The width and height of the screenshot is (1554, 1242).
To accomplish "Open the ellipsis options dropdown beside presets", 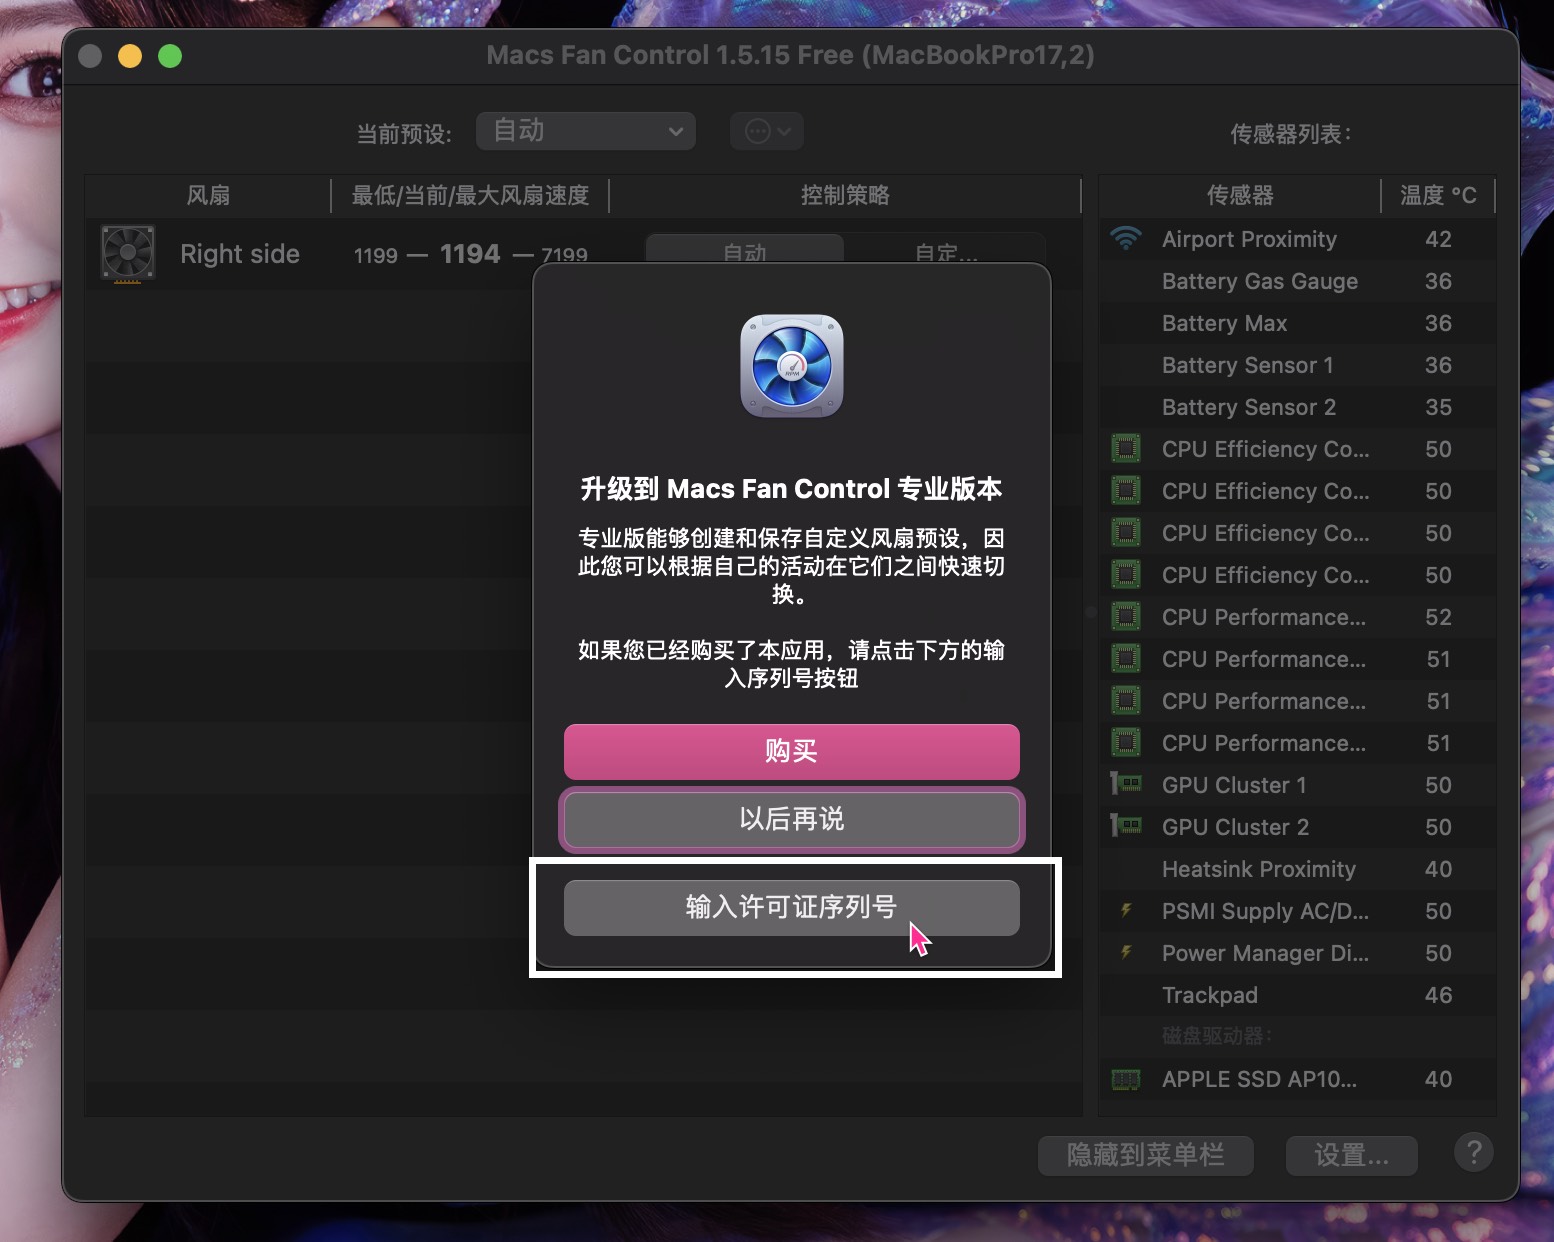I will (x=766, y=130).
